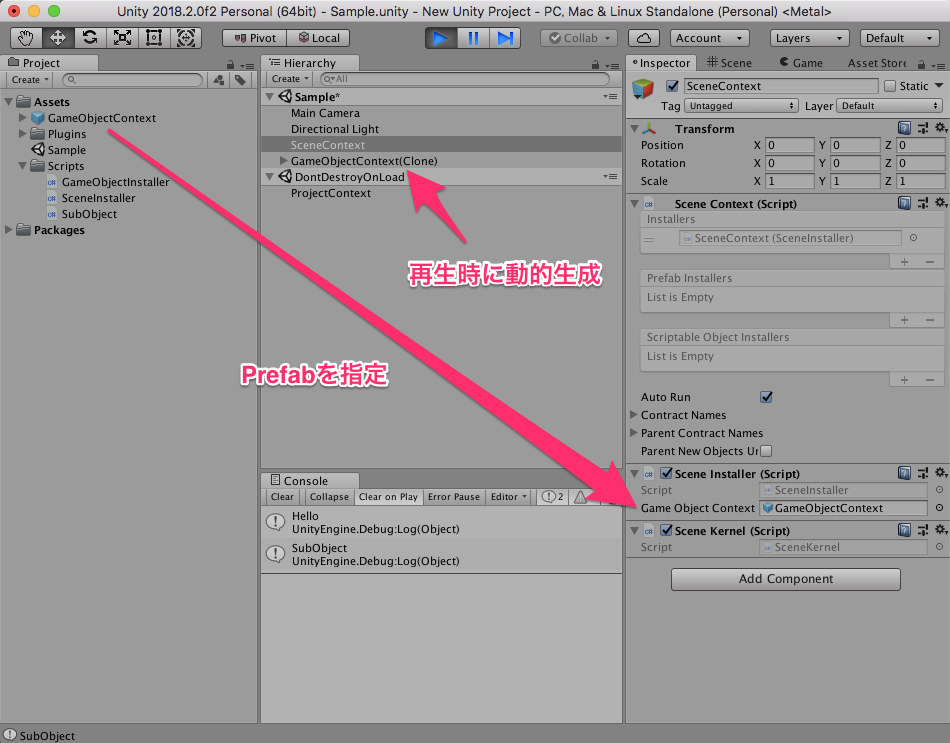Open the Collab dropdown
Screen dimensions: 950x743
pos(579,38)
